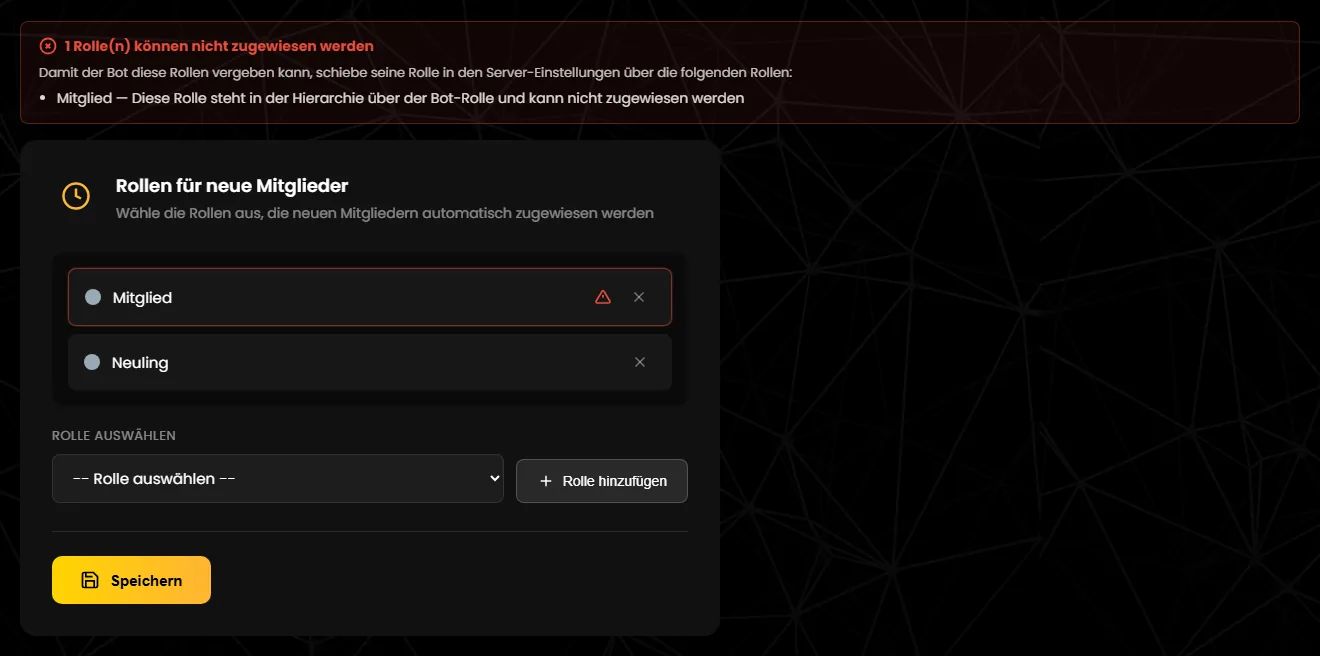Click the warning triangle on the Mitglied row
The height and width of the screenshot is (656, 1320).
click(602, 297)
